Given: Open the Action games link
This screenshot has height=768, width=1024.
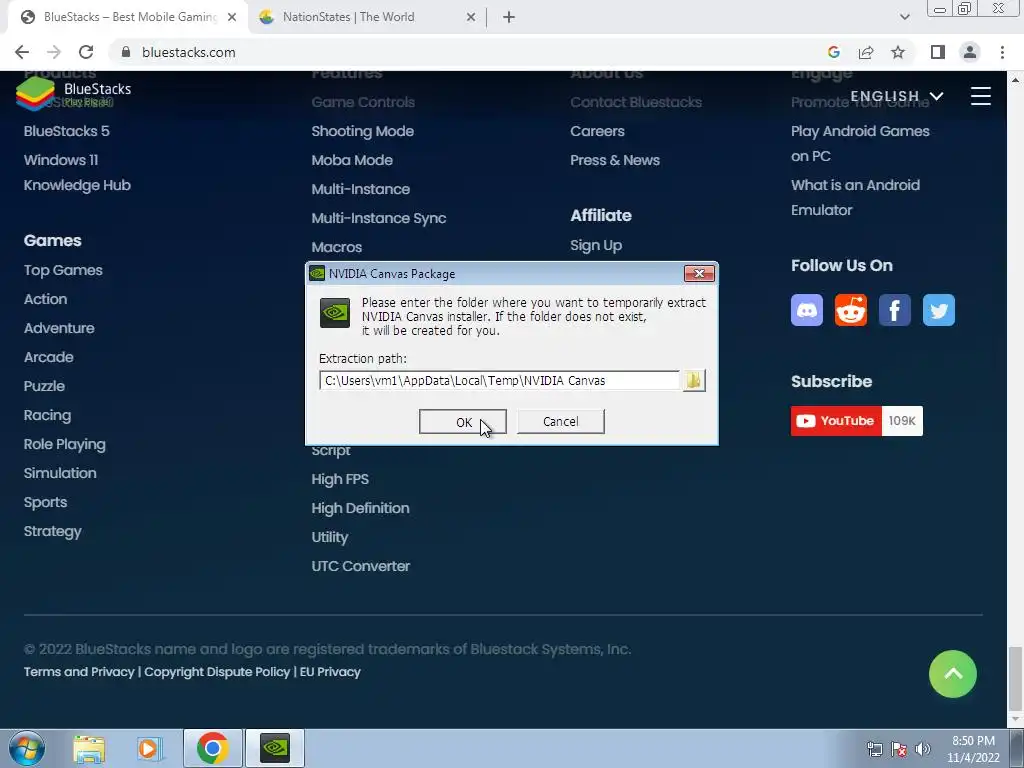Looking at the screenshot, I should tap(45, 299).
